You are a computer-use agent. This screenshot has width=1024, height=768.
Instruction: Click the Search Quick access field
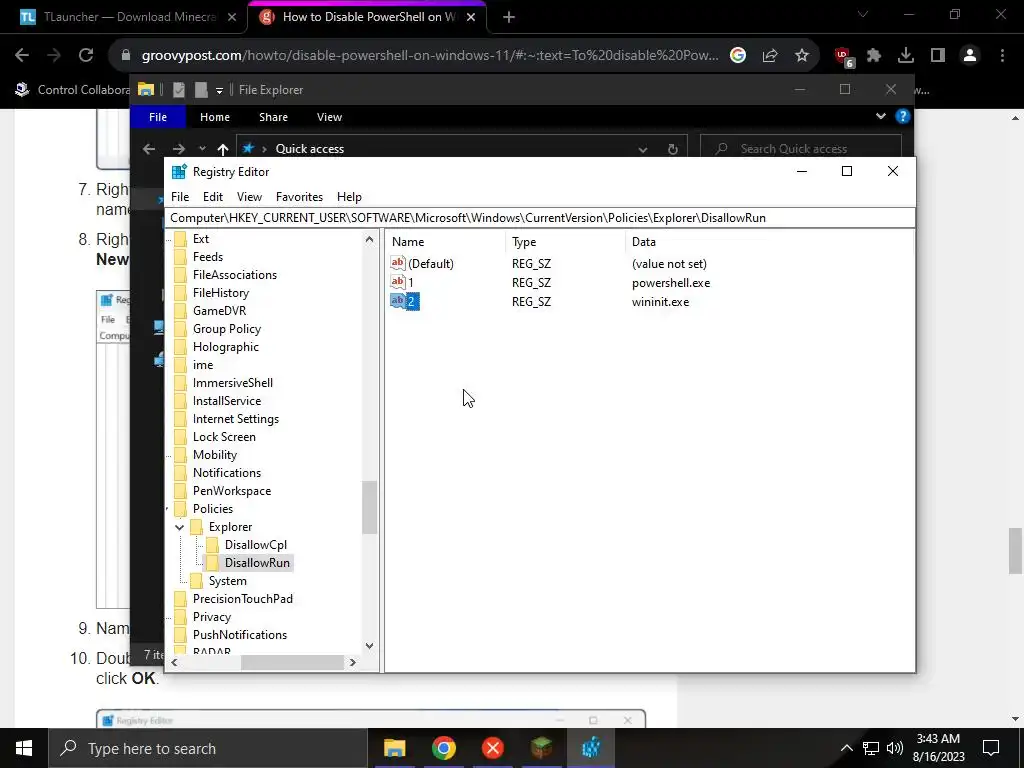801,149
